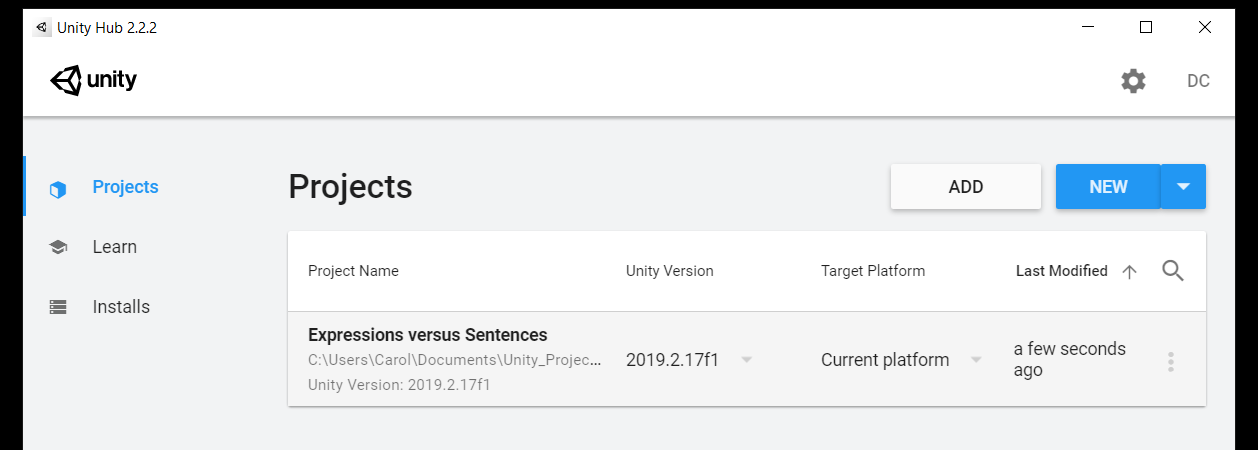Open the Learn graduation cap icon

[x=58, y=247]
